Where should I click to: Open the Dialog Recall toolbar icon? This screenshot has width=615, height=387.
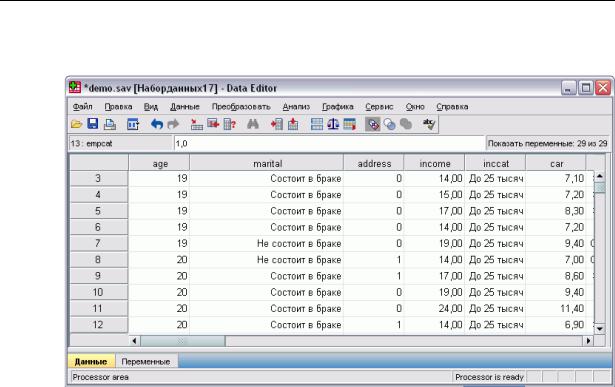[x=133, y=124]
